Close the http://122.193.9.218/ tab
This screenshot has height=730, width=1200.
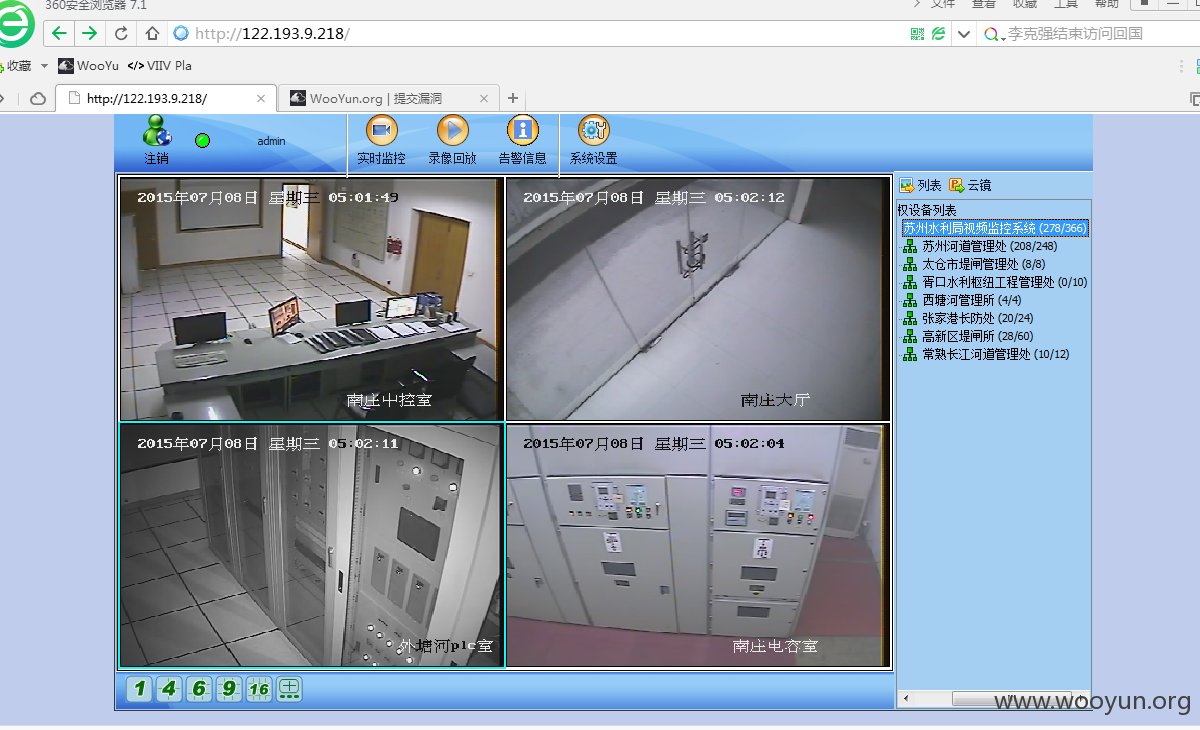(261, 98)
